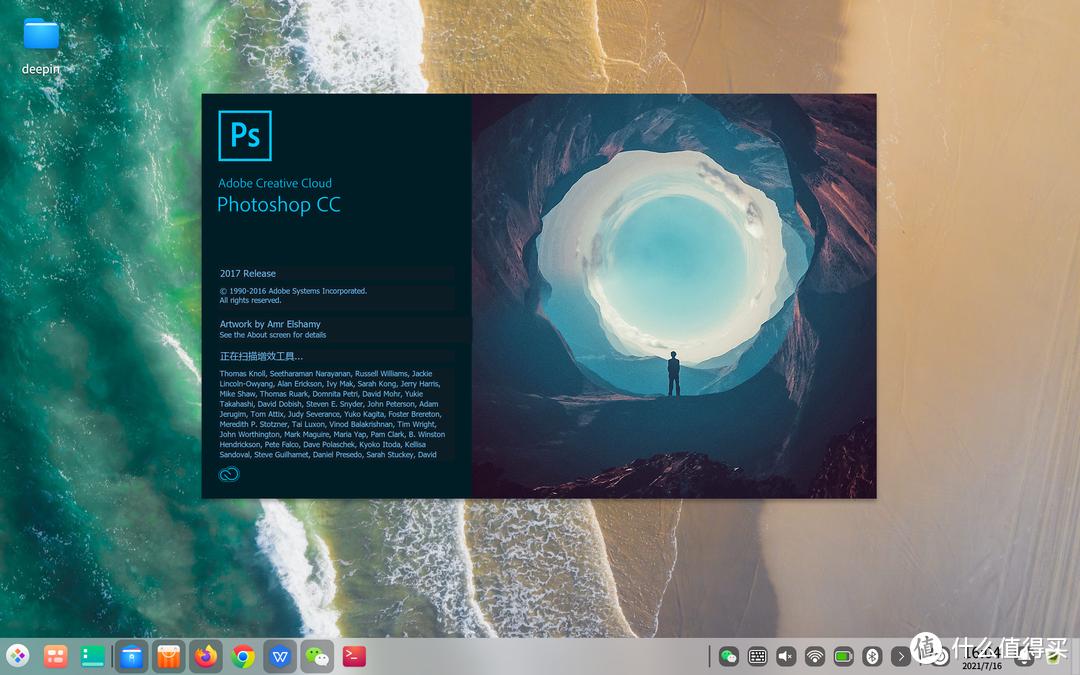Click the date 2021/7/16 in the dock
The width and height of the screenshot is (1080, 675).
[982, 666]
